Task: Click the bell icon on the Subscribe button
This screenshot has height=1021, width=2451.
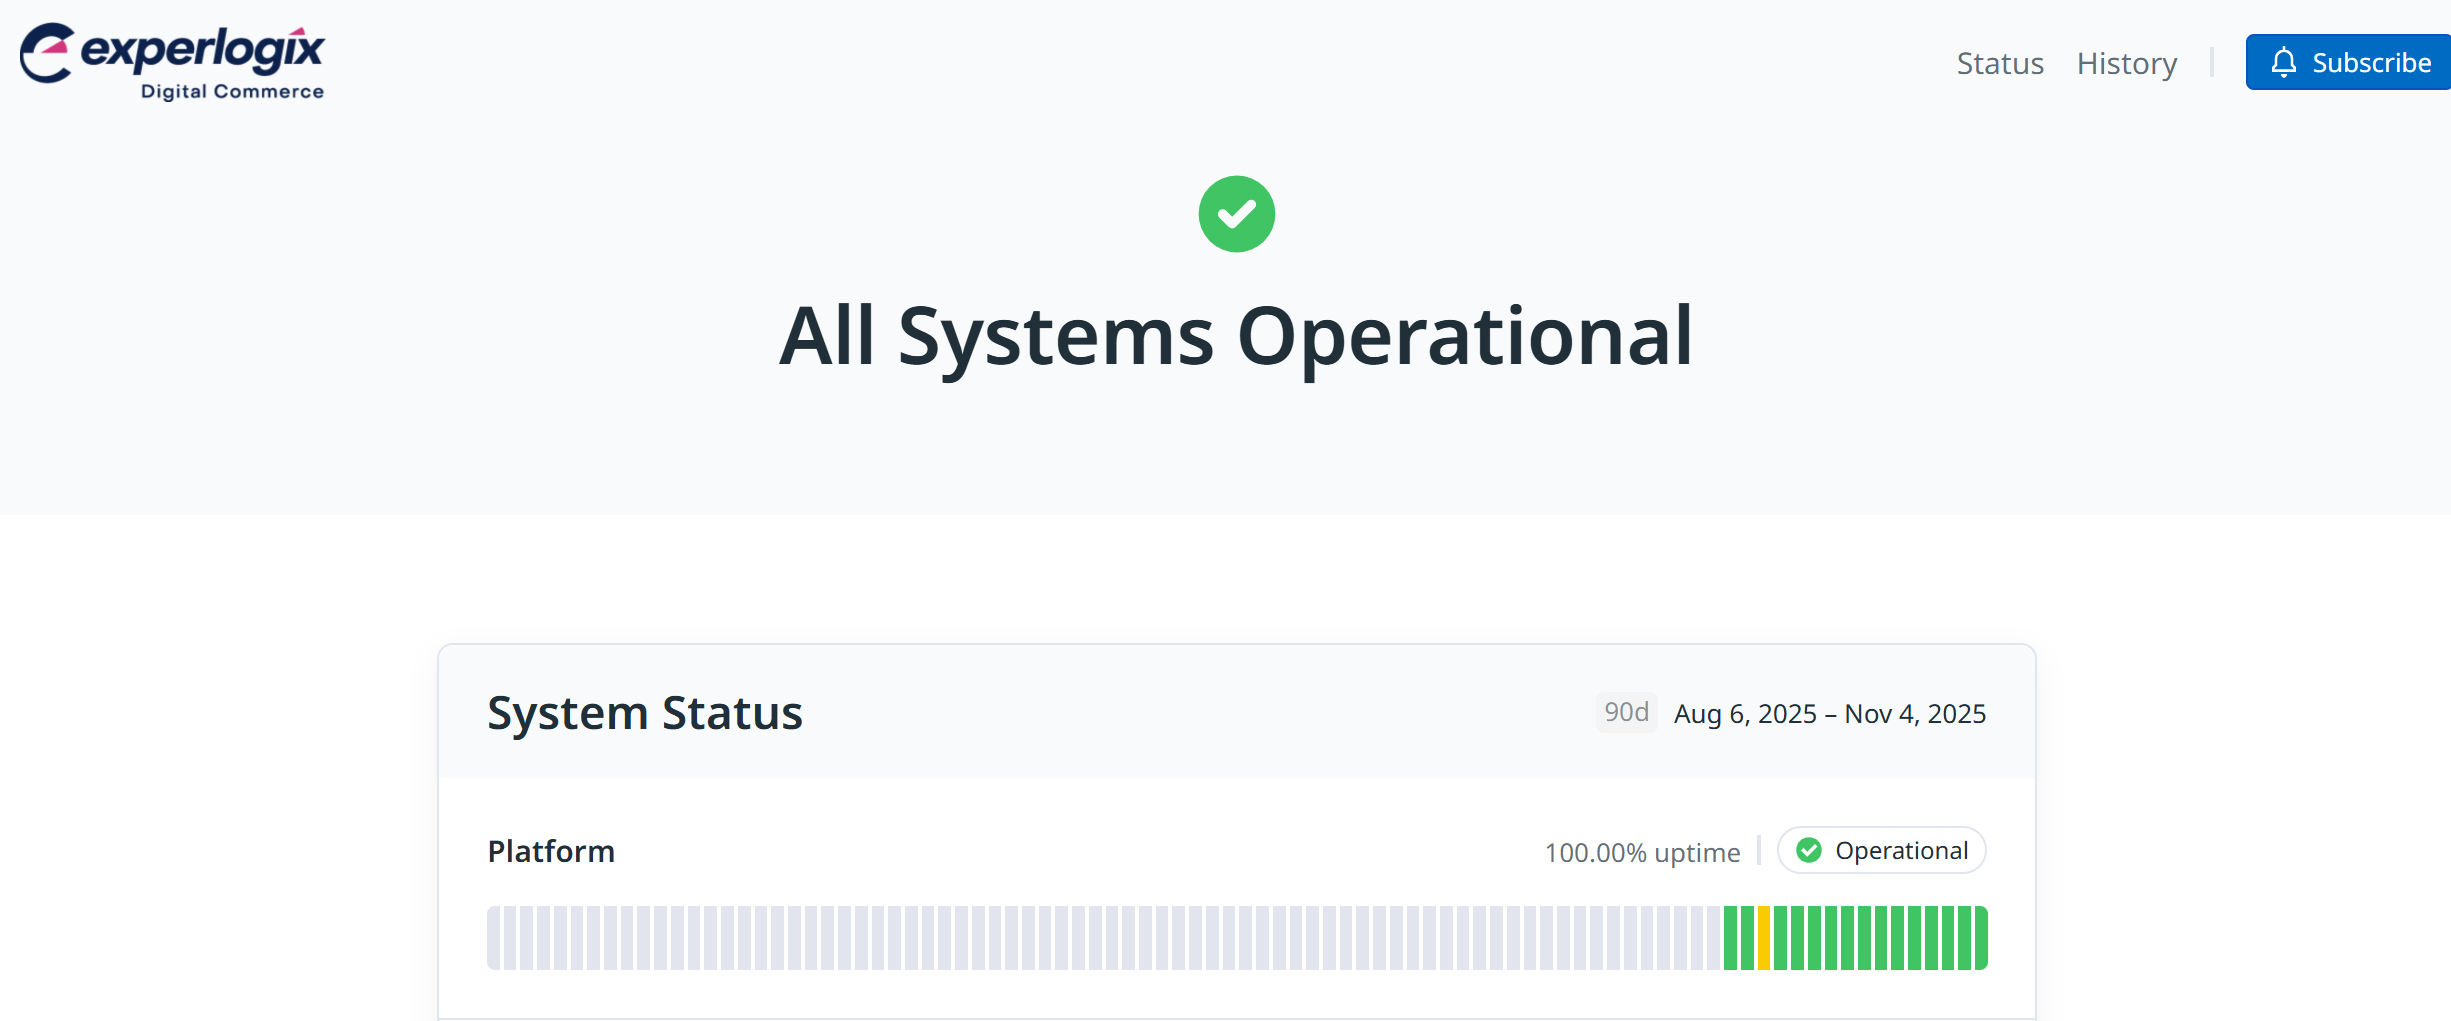Action: coord(2283,62)
